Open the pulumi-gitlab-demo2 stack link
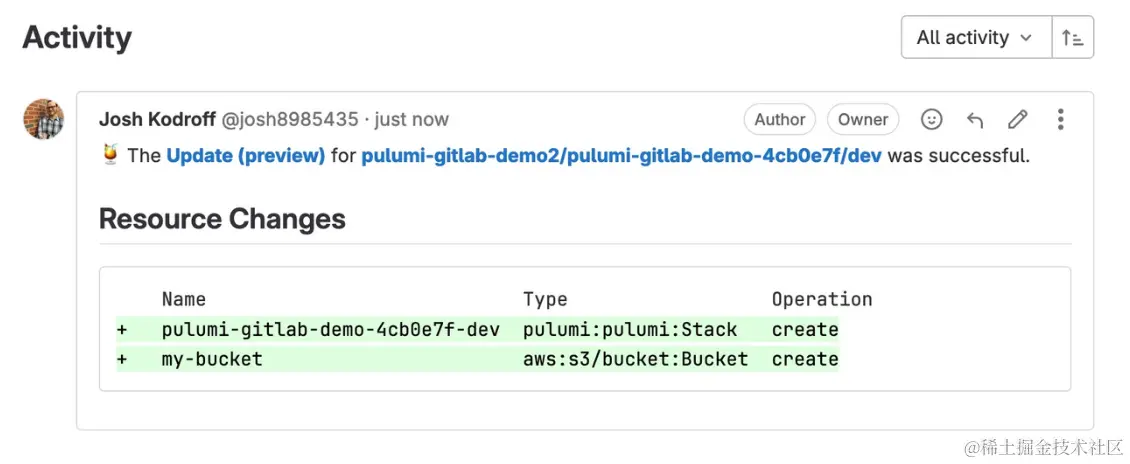The image size is (1130, 464). pyautogui.click(x=621, y=156)
